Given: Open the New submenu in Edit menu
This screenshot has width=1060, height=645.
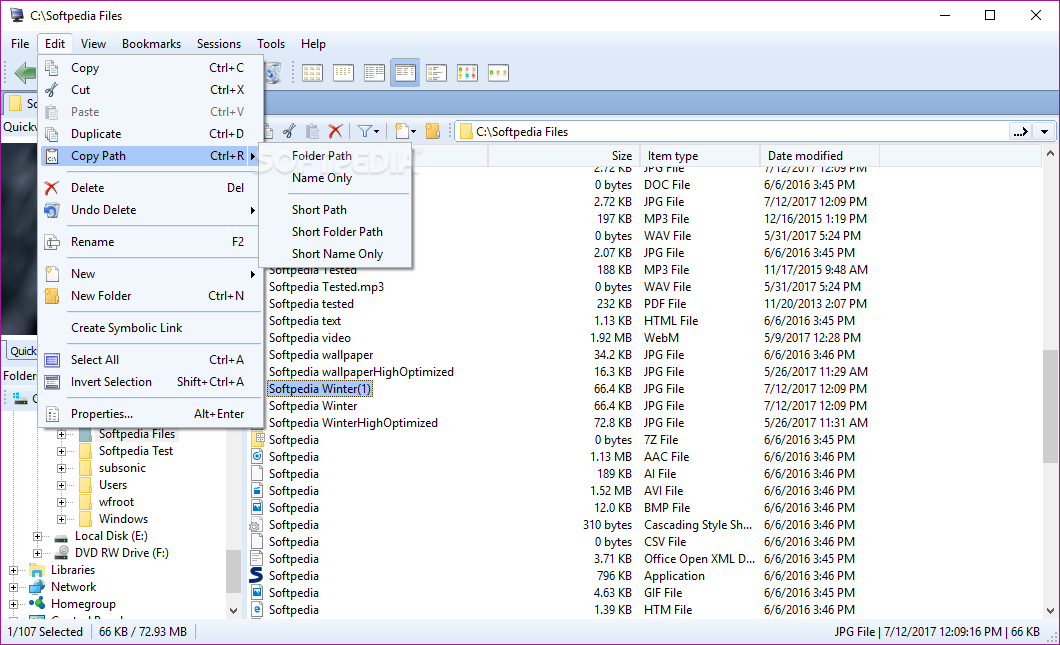Looking at the screenshot, I should [150, 274].
